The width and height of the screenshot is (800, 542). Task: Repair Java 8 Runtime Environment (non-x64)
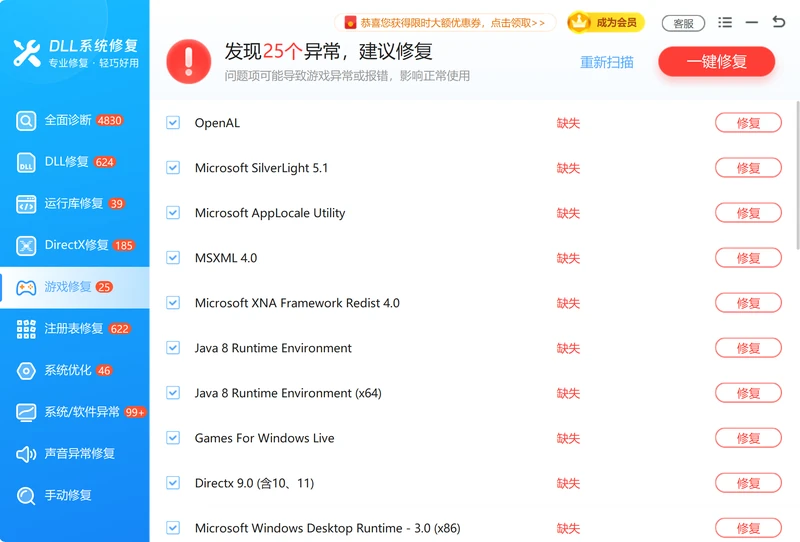(x=748, y=348)
